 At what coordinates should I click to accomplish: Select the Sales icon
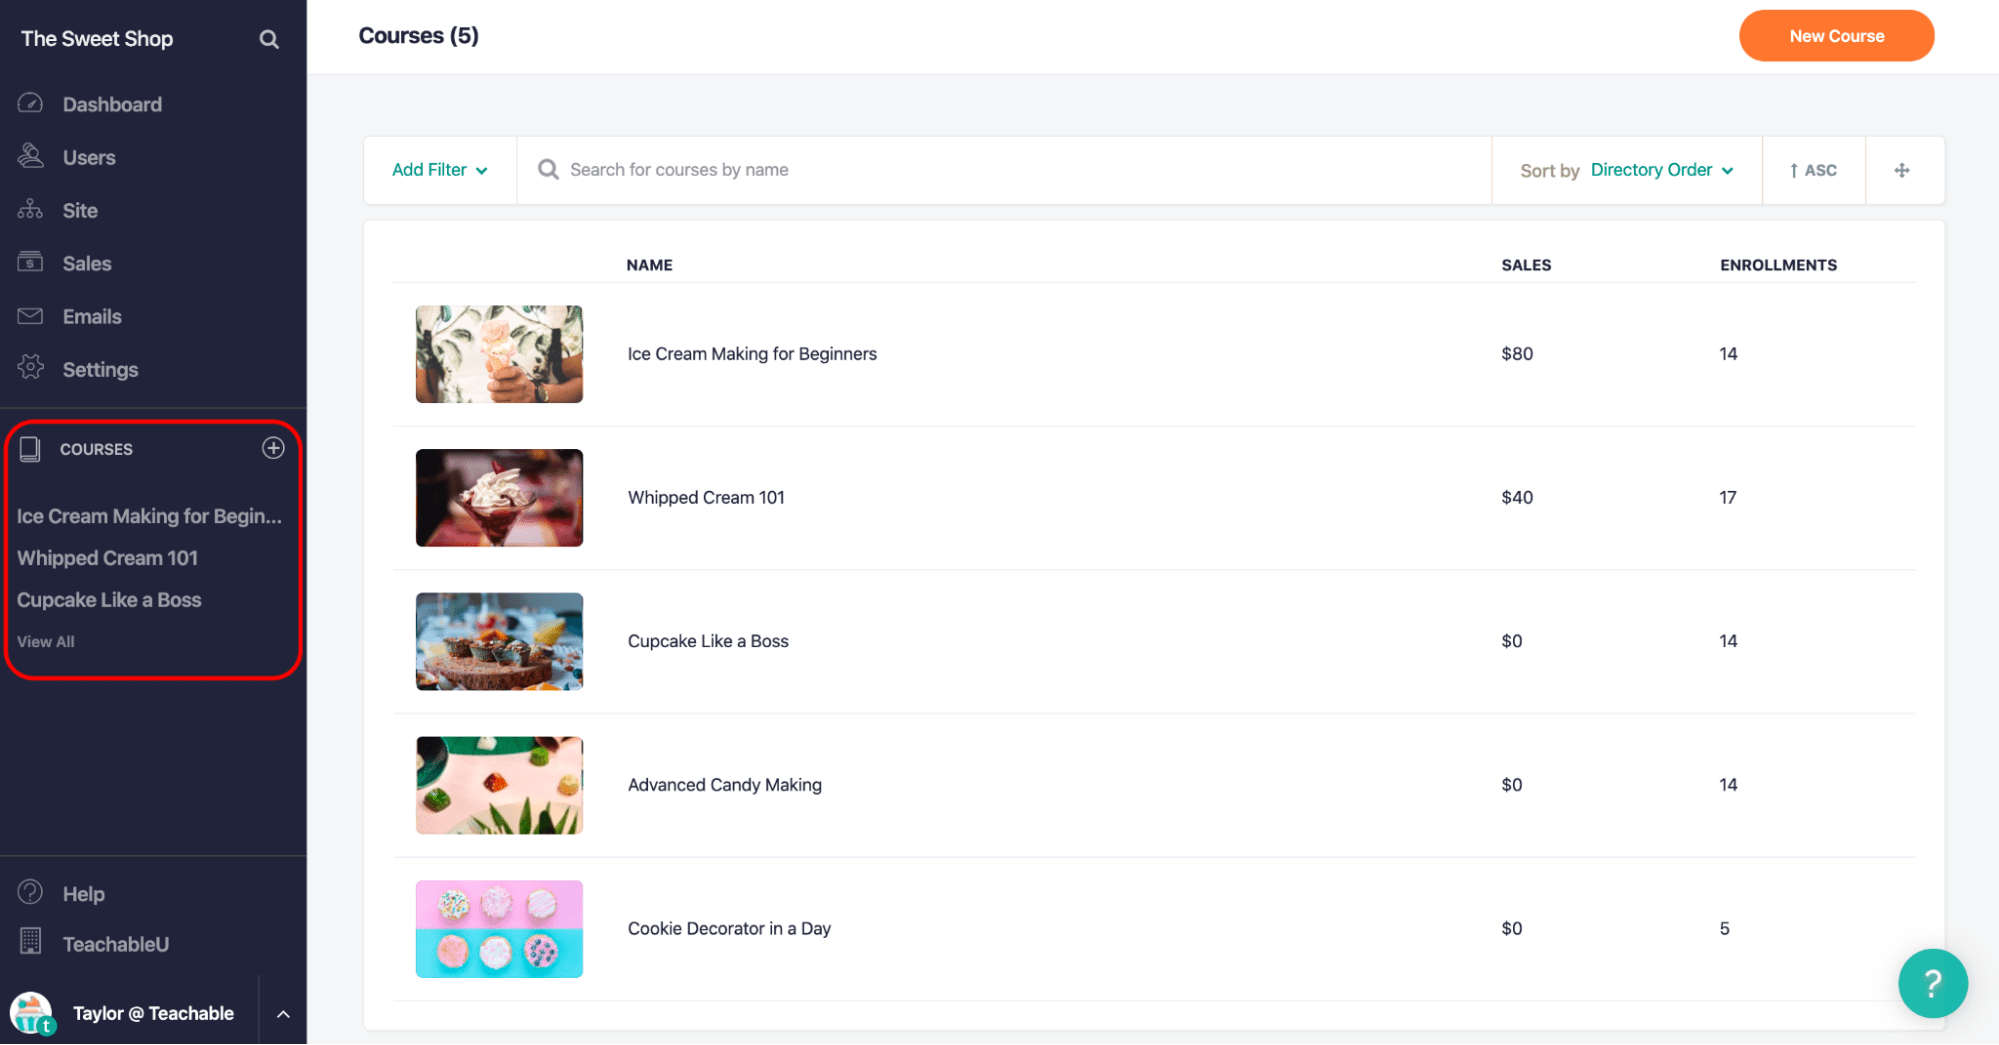pyautogui.click(x=30, y=263)
